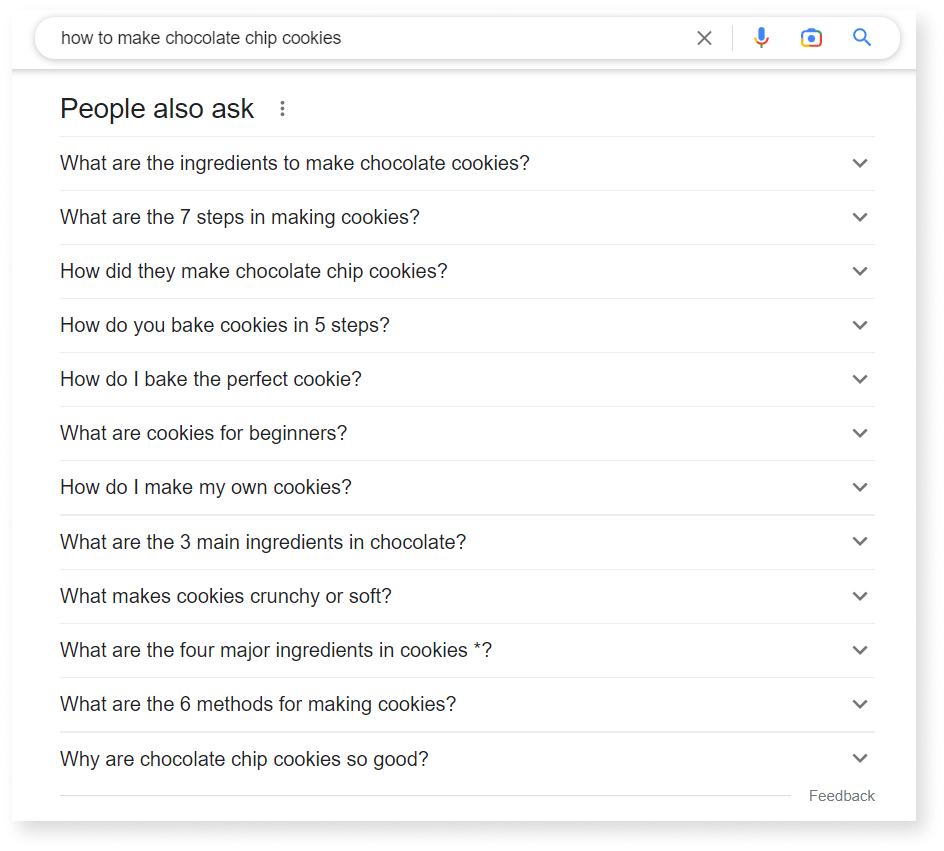Clear the search query with the X icon
944x851 pixels.
[704, 37]
